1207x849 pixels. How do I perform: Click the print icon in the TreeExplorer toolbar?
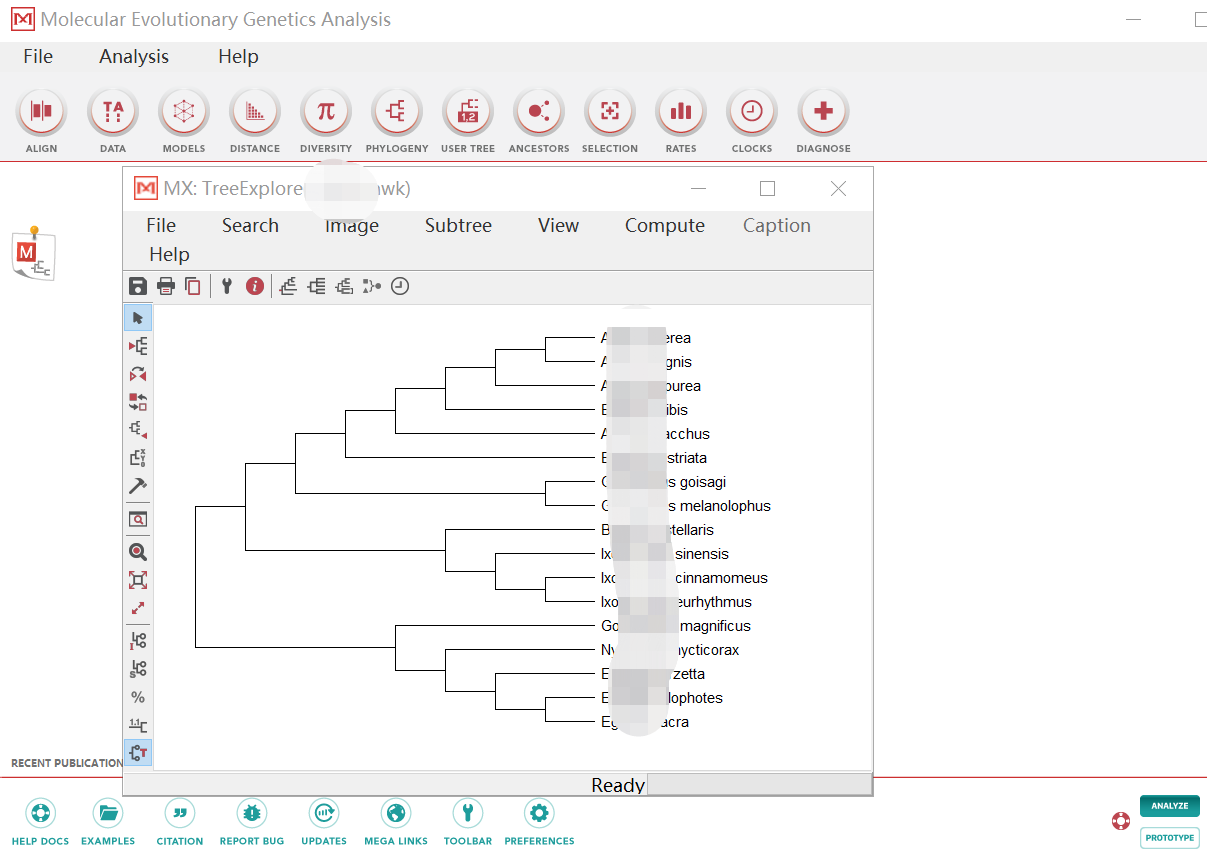point(166,287)
